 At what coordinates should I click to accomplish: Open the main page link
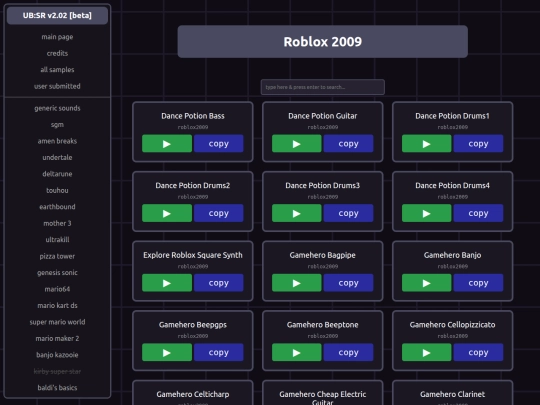(57, 37)
